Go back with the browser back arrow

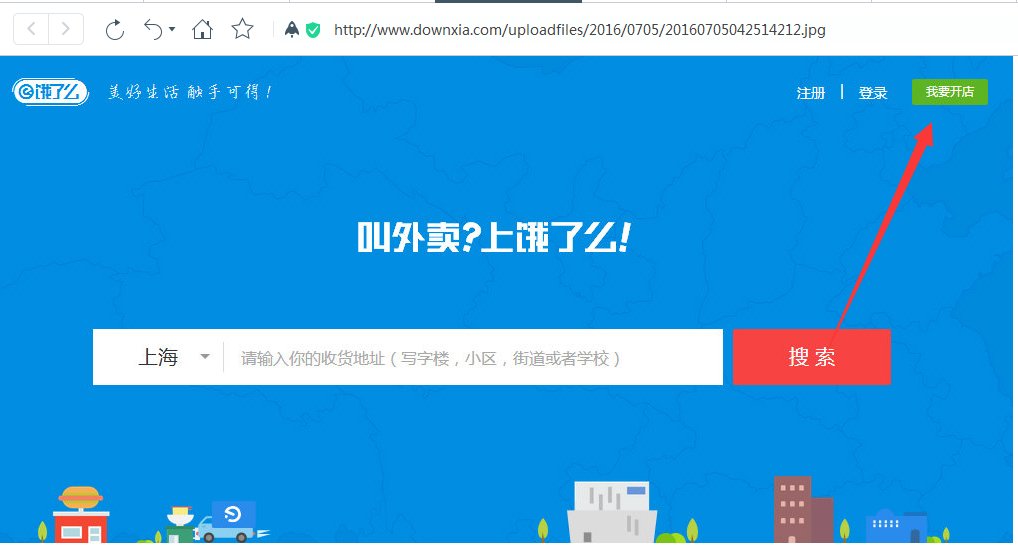[31, 29]
